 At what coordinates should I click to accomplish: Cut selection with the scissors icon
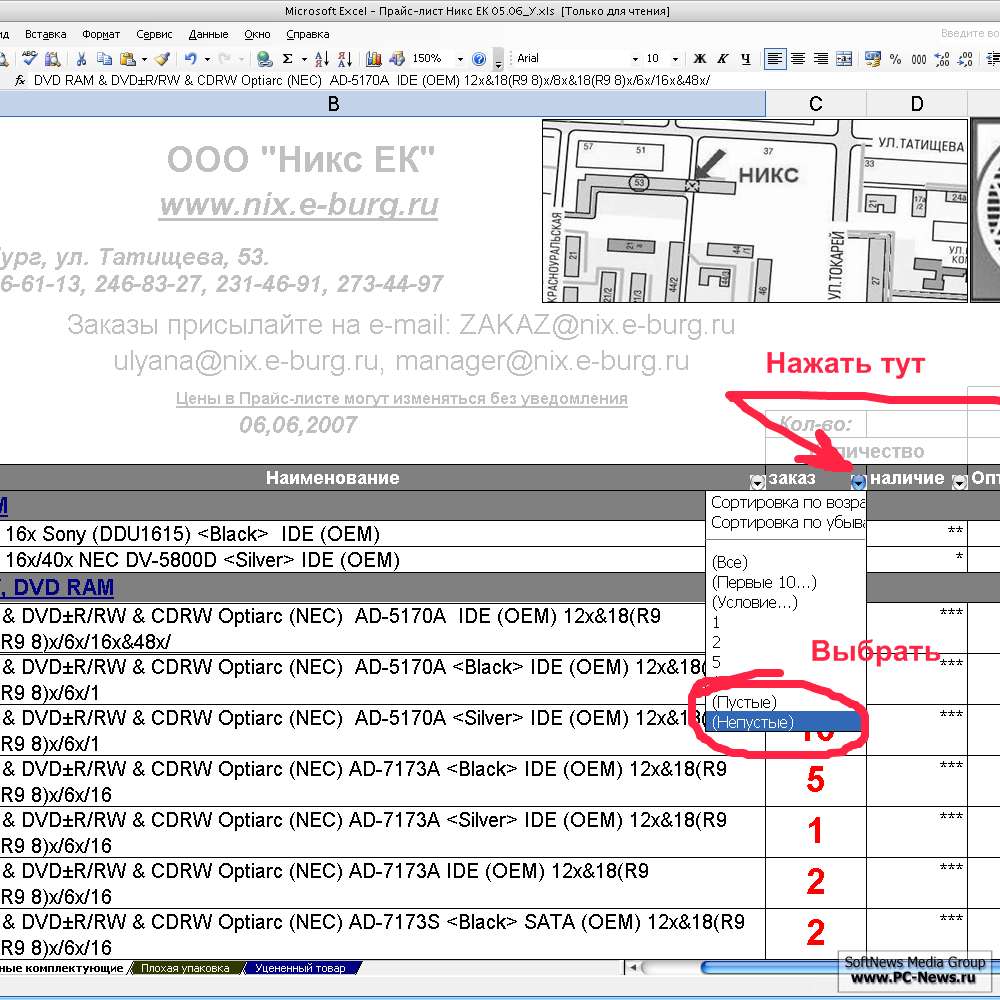(x=81, y=59)
